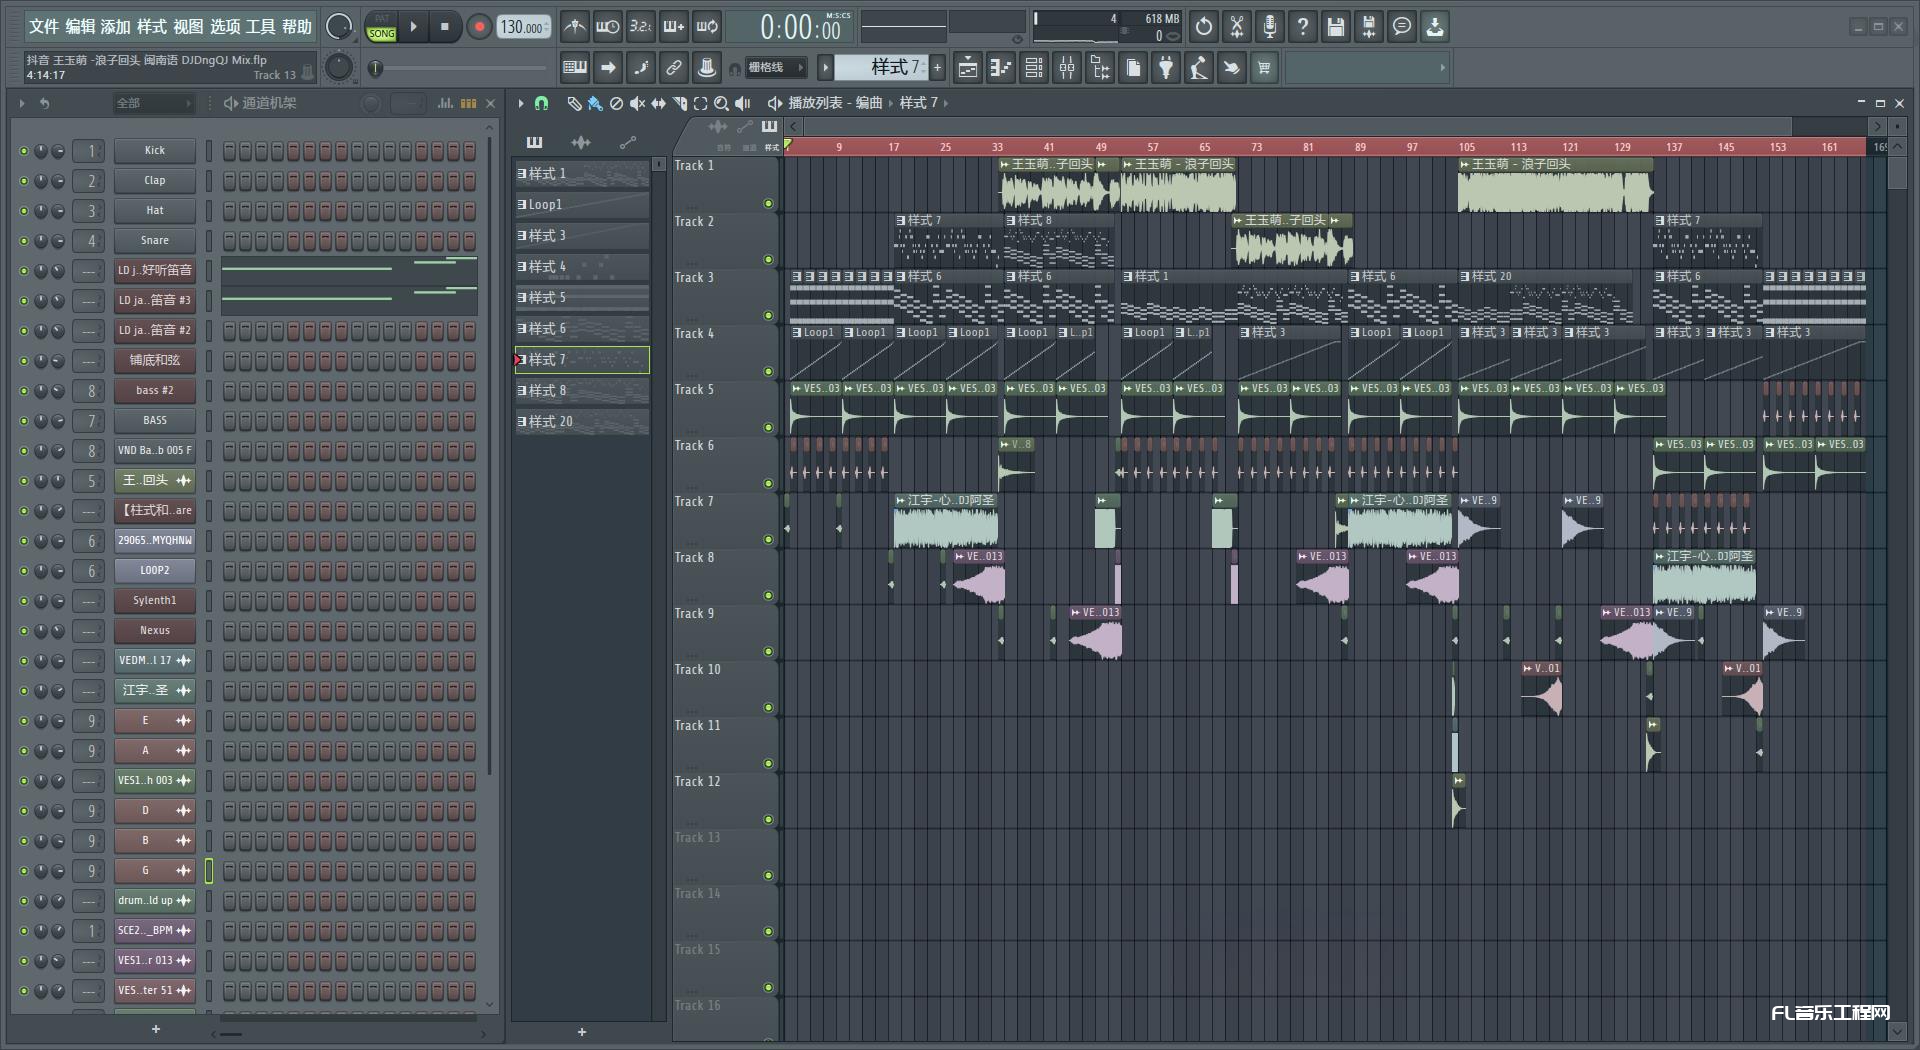Toggle first step button of Kick channel
Screen dimensions: 1920x1050
(229, 151)
